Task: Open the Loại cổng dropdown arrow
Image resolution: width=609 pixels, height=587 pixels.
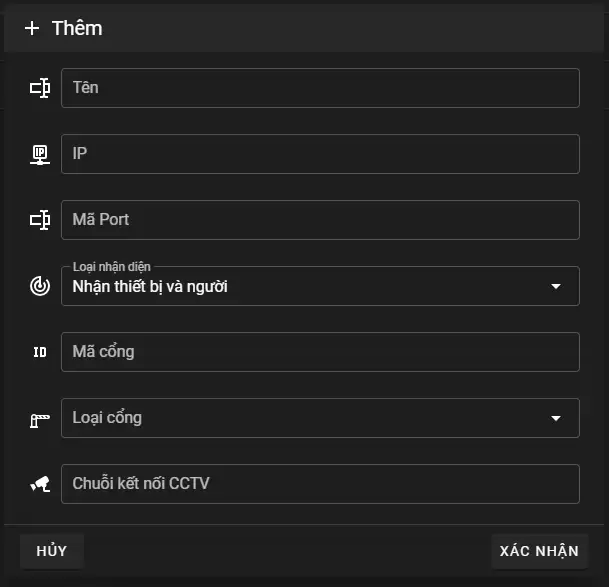Action: coord(556,419)
